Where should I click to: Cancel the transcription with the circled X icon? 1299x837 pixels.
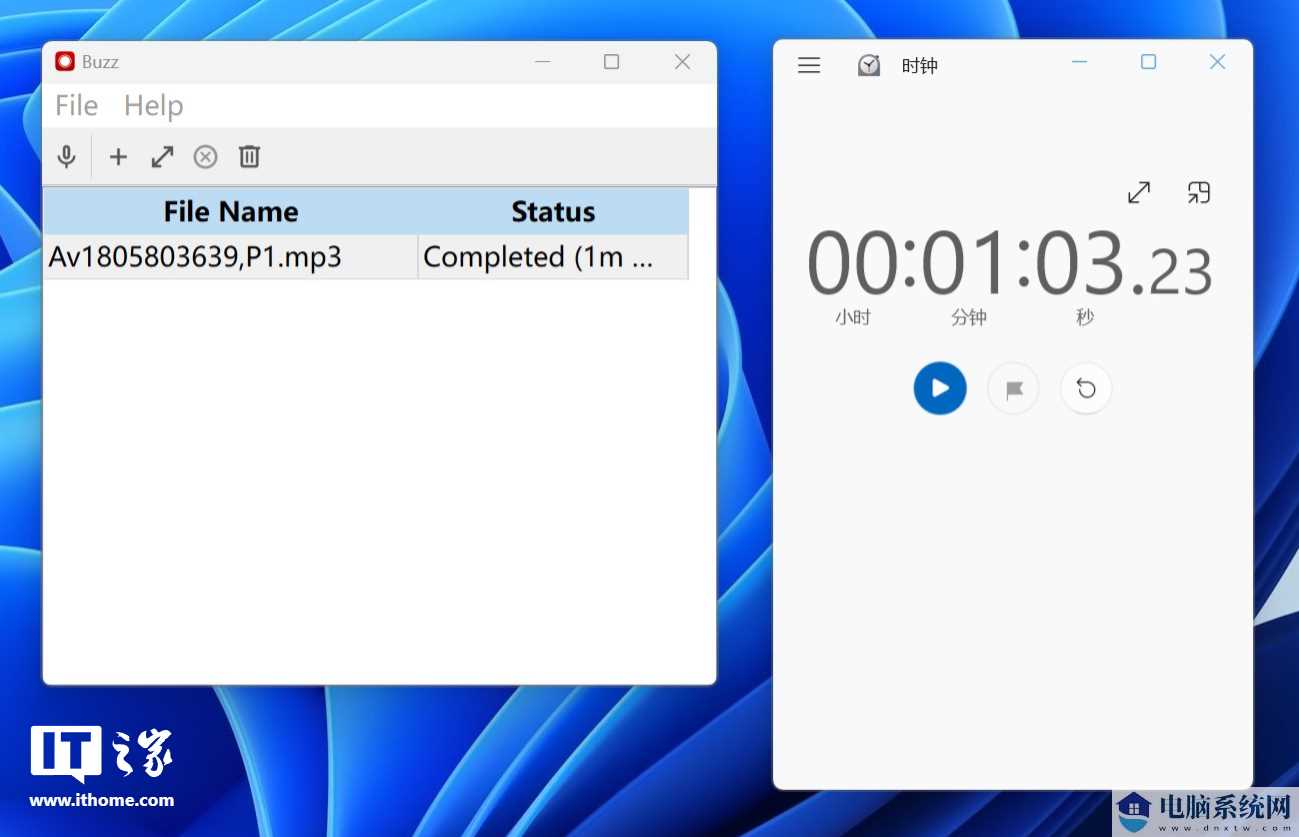pos(205,157)
